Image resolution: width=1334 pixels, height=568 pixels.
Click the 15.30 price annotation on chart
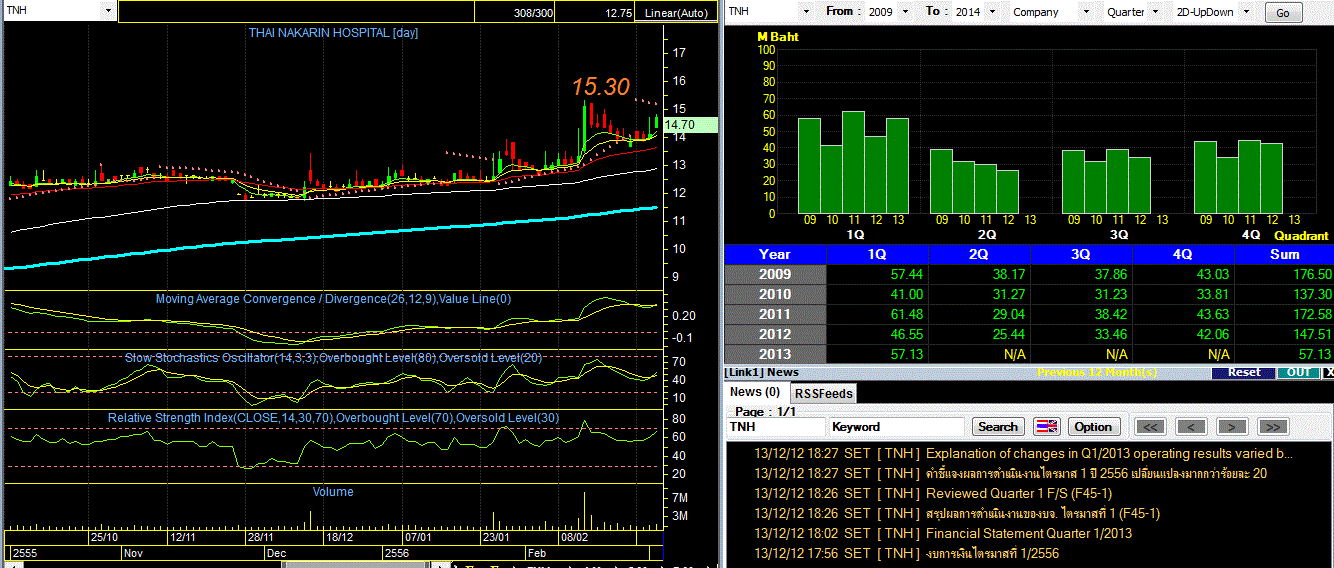(601, 87)
